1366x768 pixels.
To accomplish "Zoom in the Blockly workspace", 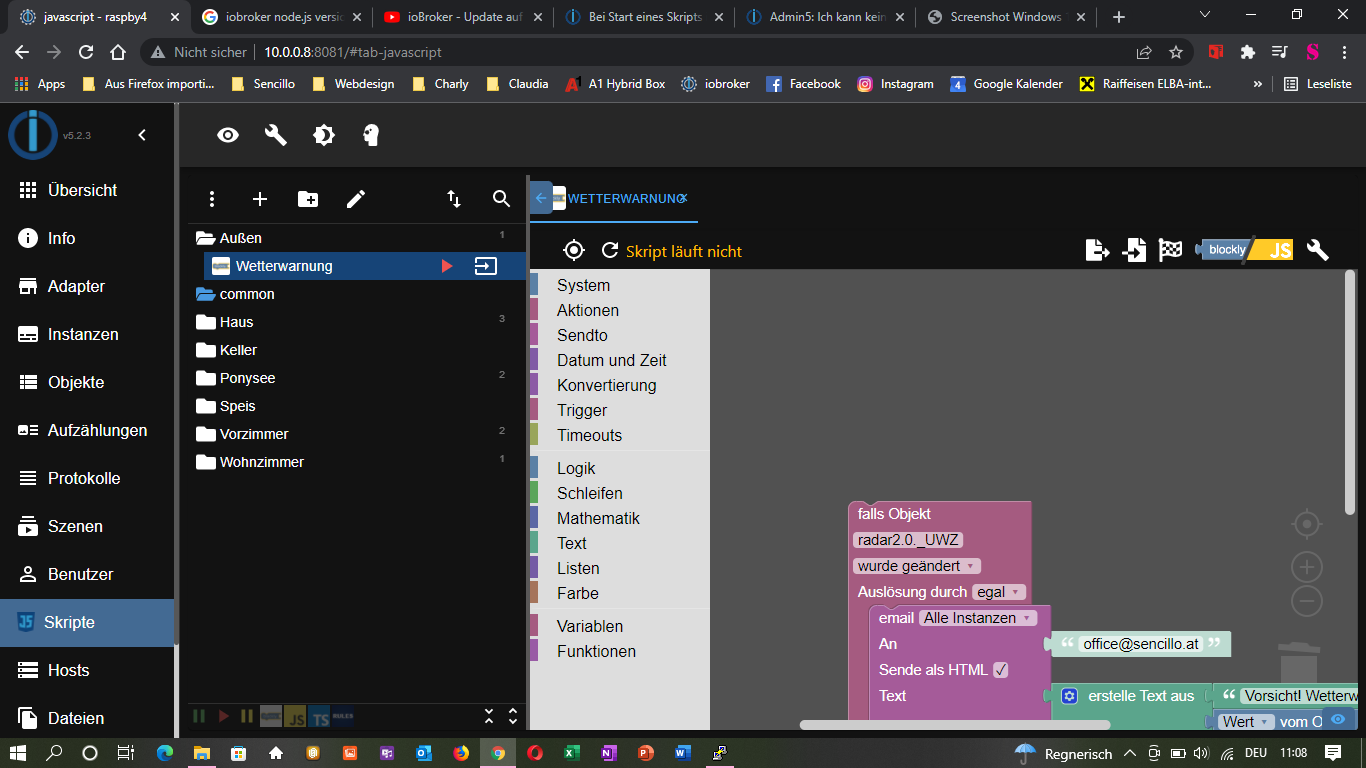I will coord(1307,568).
